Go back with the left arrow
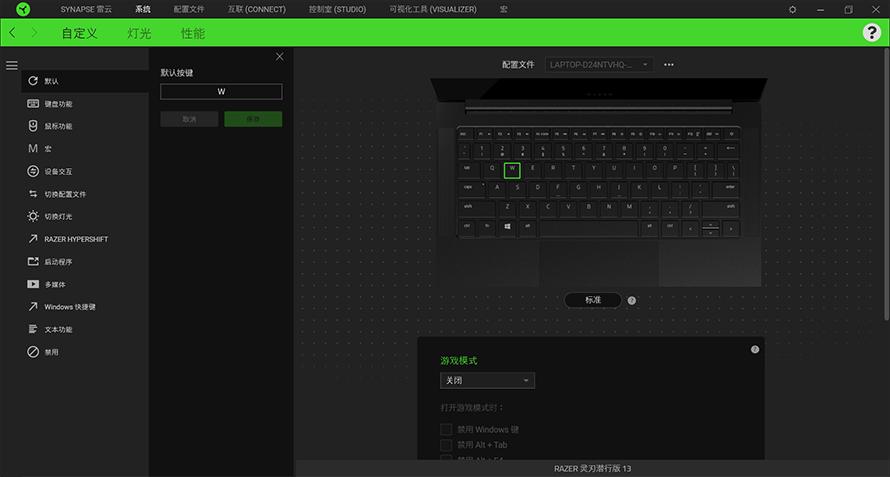 click(12, 33)
